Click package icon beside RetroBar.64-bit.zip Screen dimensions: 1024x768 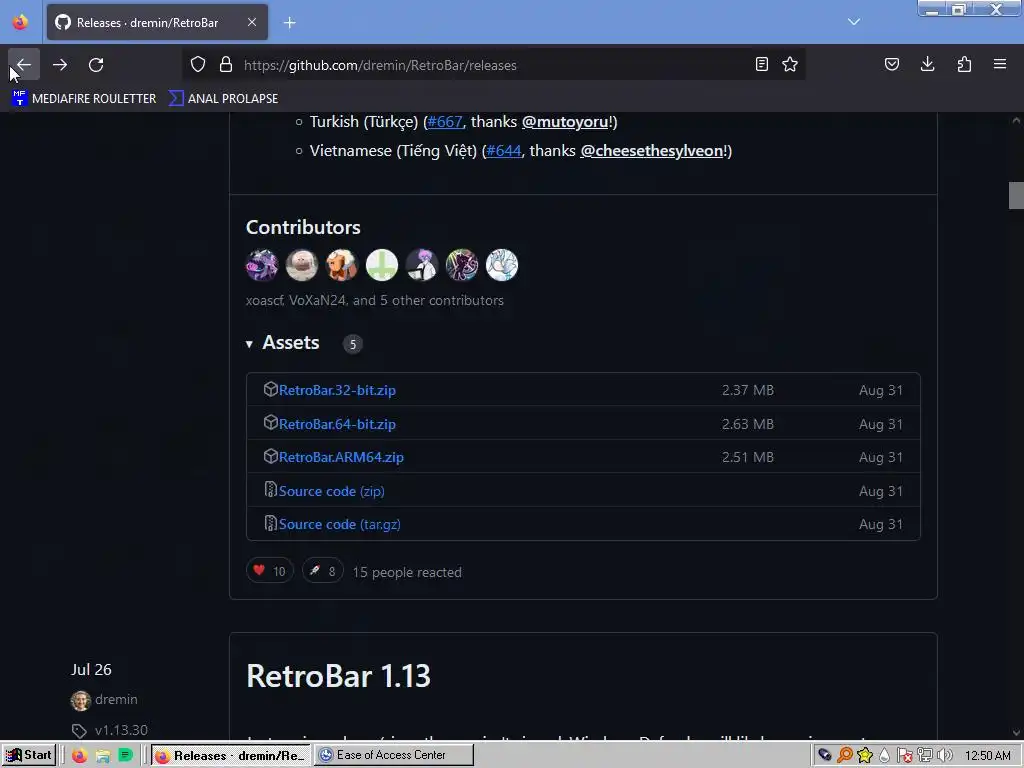pos(270,423)
